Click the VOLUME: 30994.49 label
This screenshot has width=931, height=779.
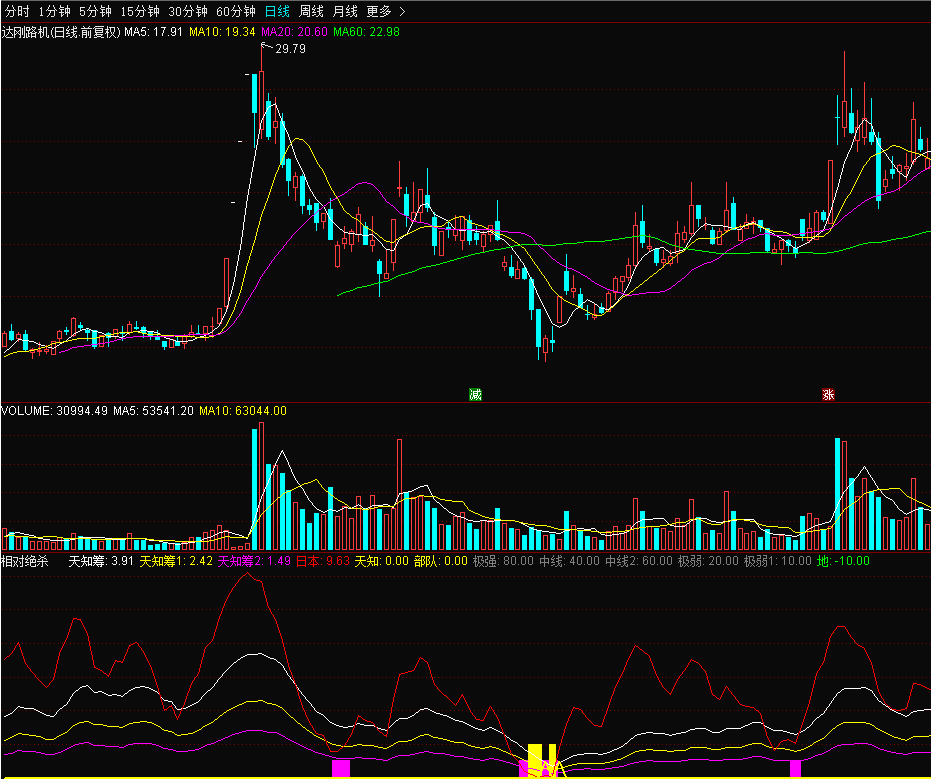tap(55, 411)
